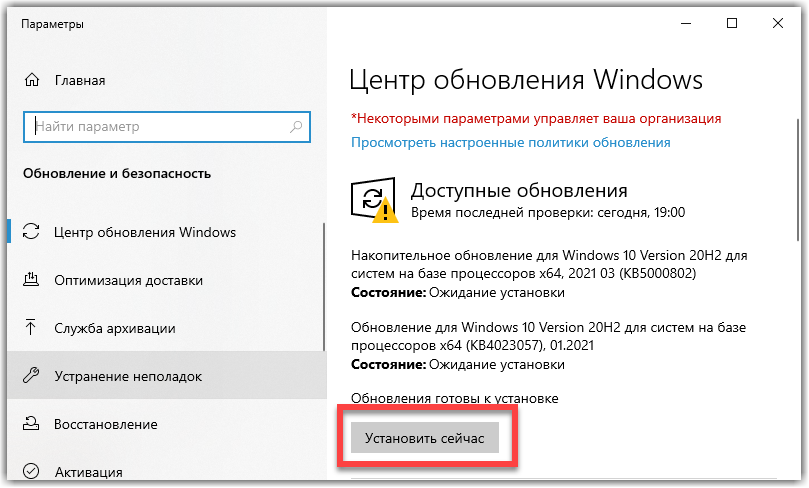Click the Доступные обновления heading
Viewport: 809px width, 488px height.
(x=519, y=190)
